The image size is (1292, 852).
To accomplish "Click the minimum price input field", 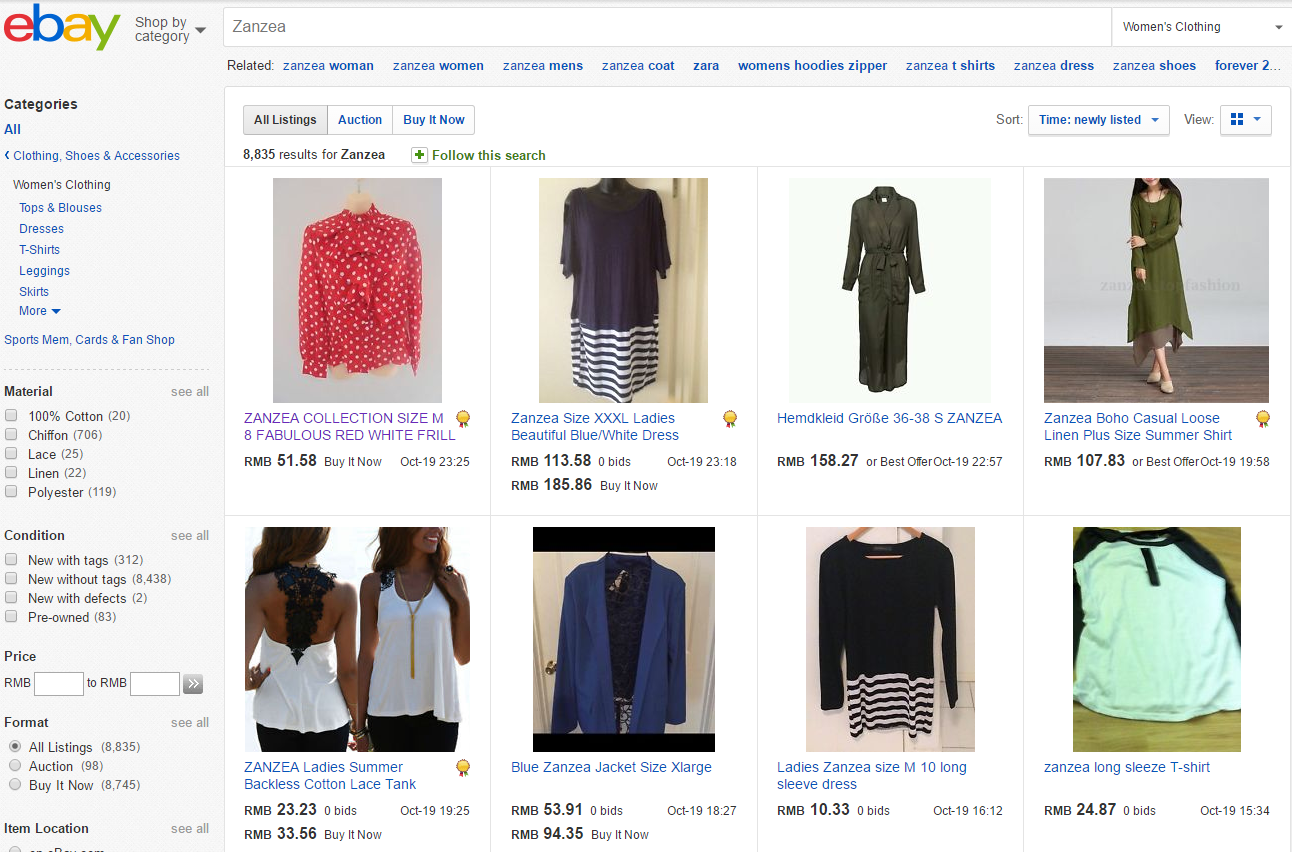I will (59, 684).
